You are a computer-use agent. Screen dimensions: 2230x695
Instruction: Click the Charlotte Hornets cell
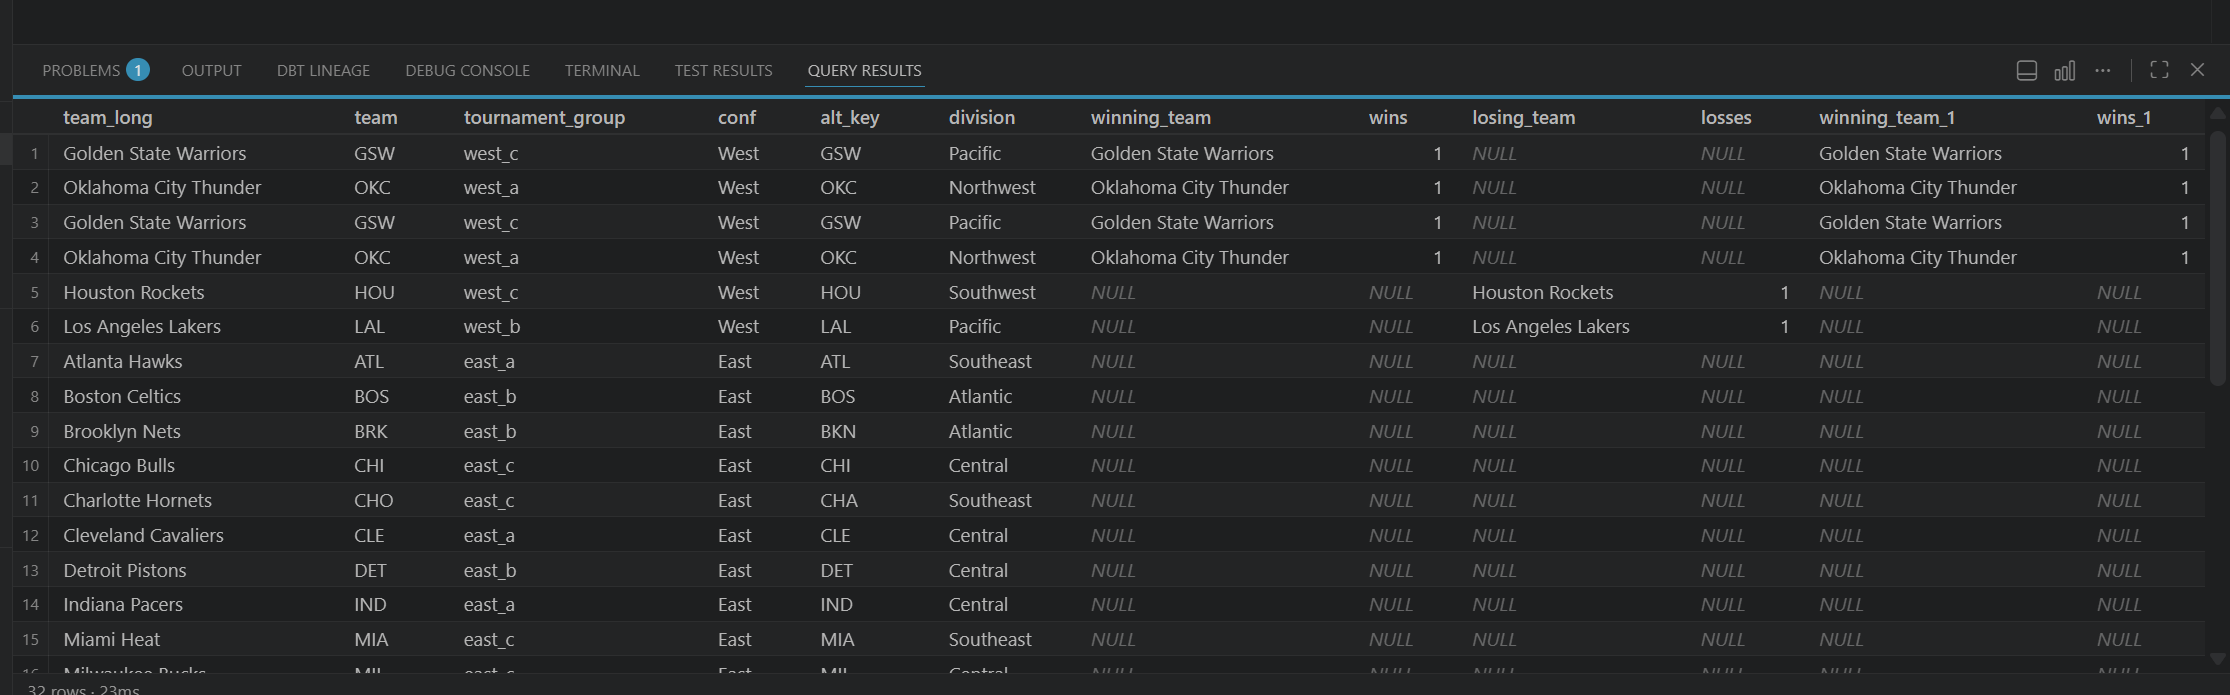click(x=138, y=500)
